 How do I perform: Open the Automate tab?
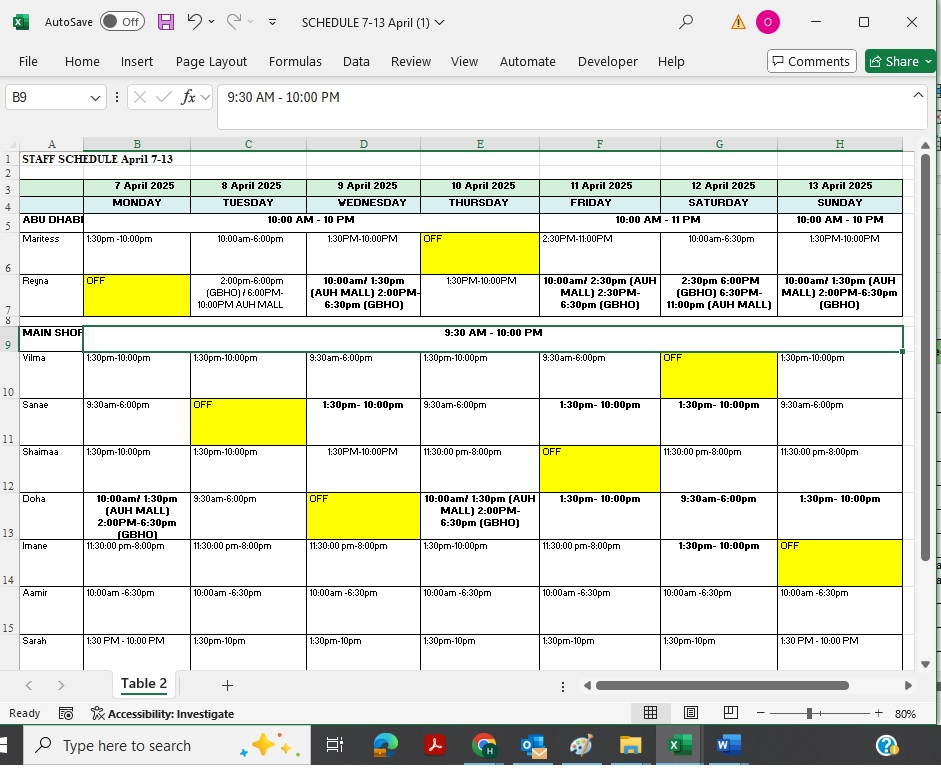pyautogui.click(x=528, y=61)
